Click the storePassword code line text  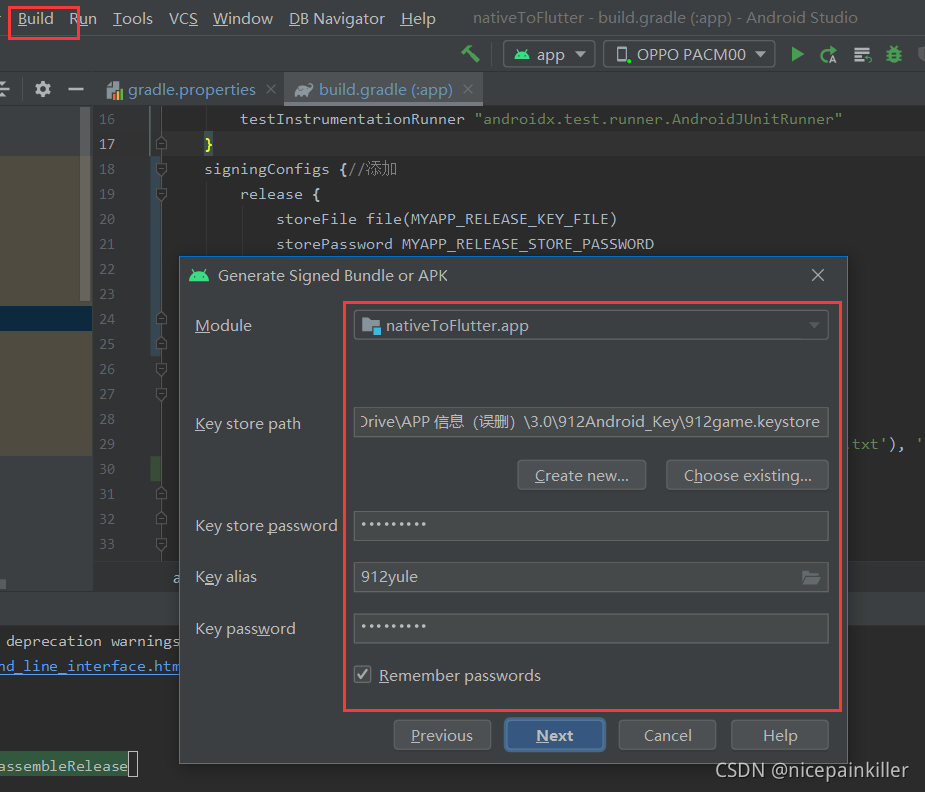pyautogui.click(x=465, y=244)
